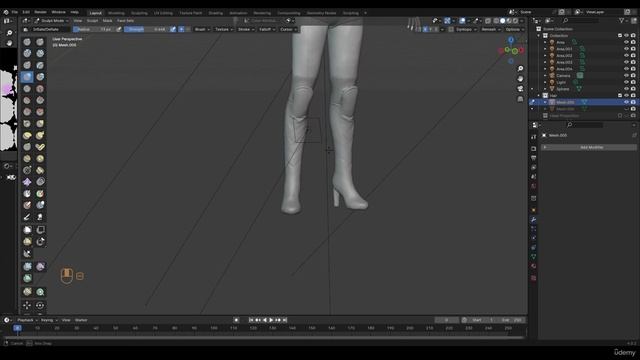Select the Clay Strips brush
The image size is (640, 360).
[40, 53]
